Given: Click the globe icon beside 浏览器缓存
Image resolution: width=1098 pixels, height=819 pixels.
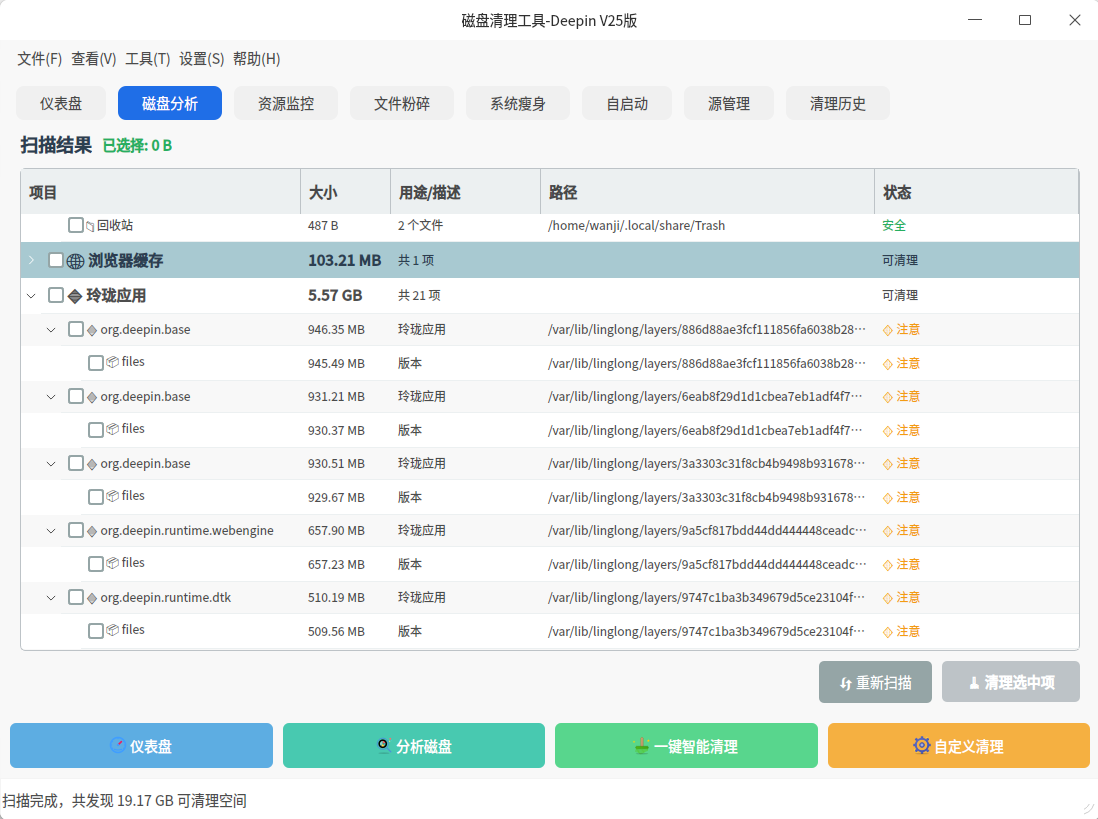Looking at the screenshot, I should [x=75, y=261].
